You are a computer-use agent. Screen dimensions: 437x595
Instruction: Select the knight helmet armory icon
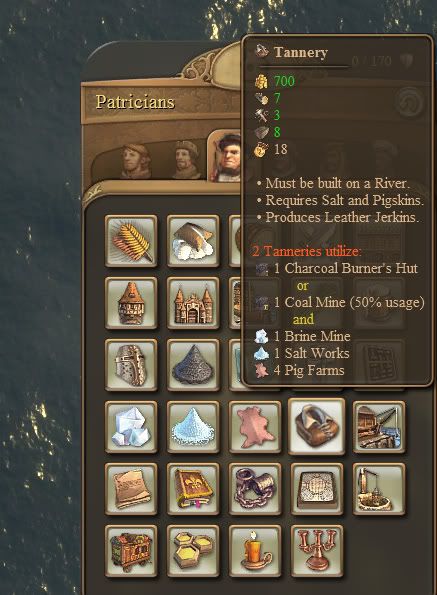click(x=131, y=365)
